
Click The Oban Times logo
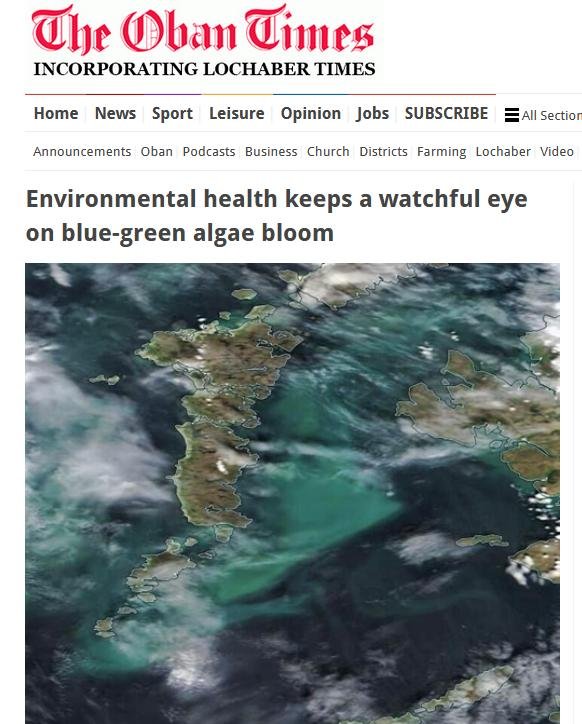203,41
